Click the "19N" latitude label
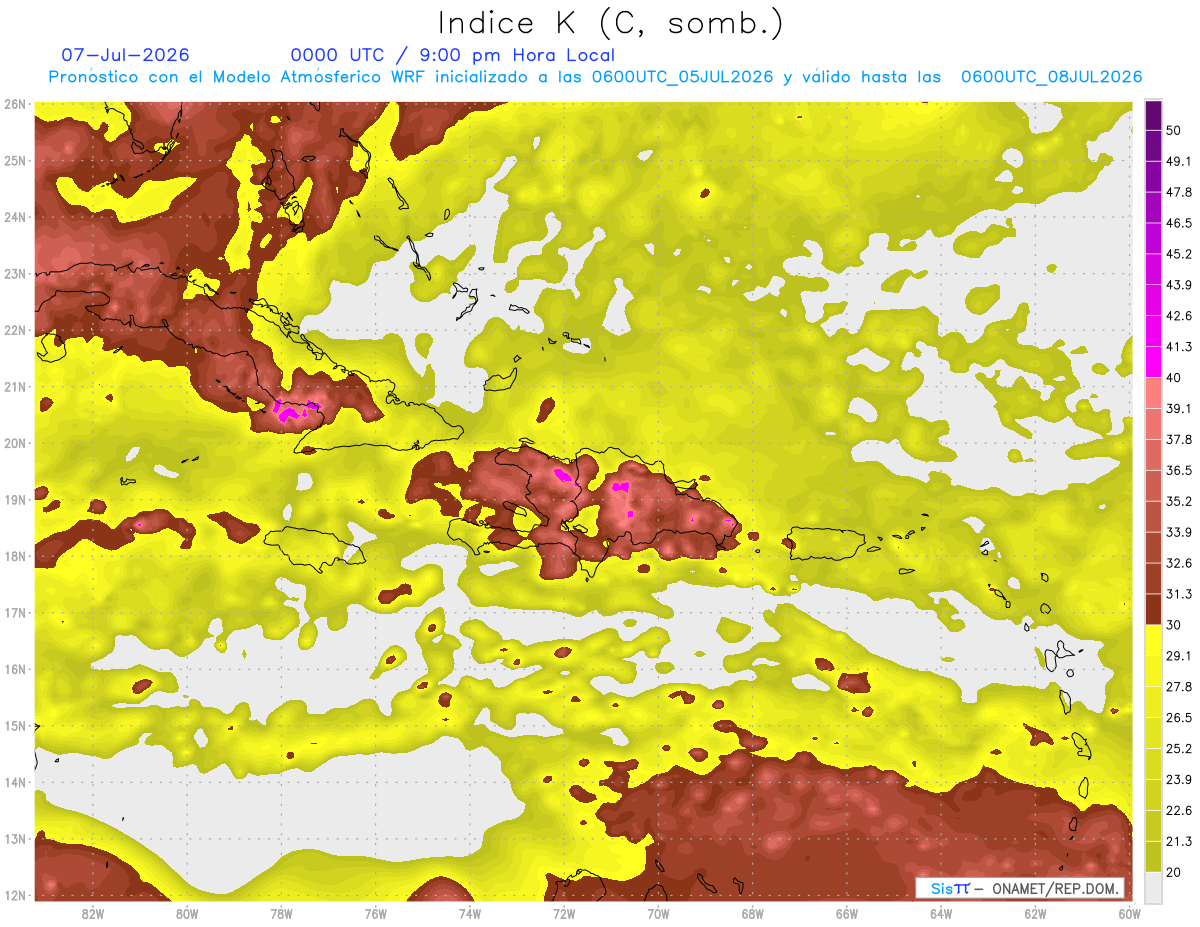1200x927 pixels. 15,499
